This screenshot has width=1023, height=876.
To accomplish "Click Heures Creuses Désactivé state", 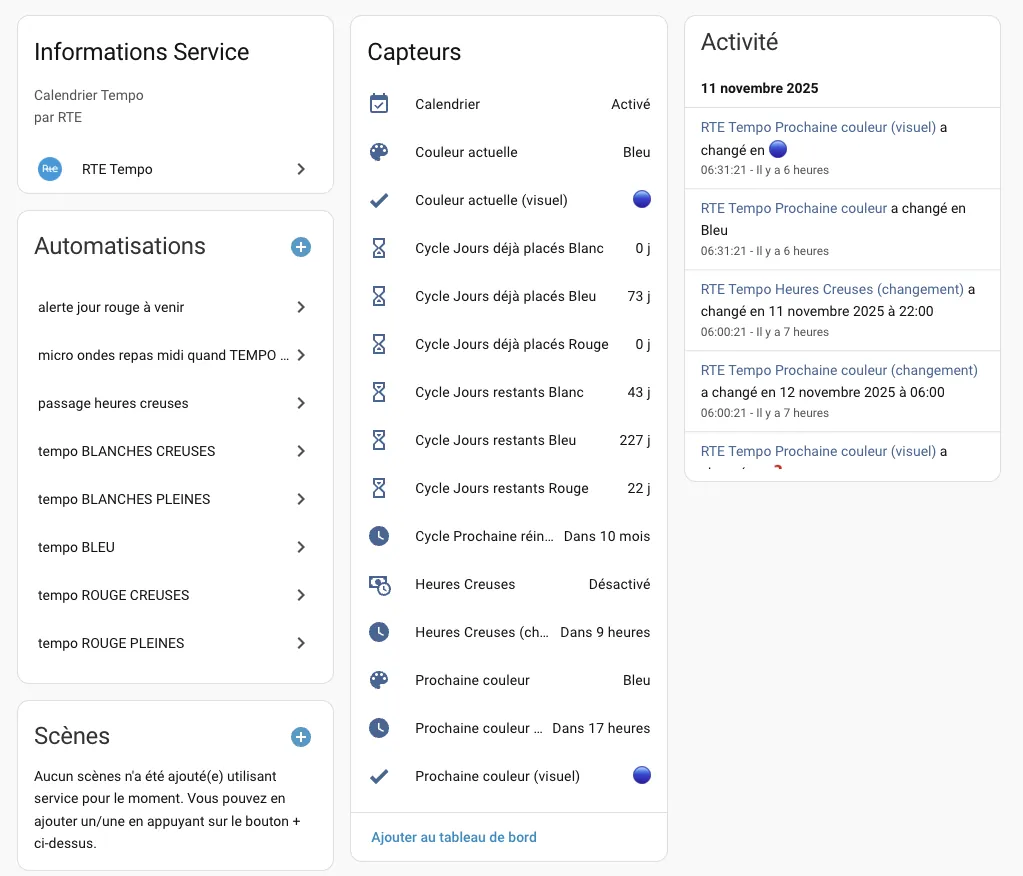I will tap(619, 584).
